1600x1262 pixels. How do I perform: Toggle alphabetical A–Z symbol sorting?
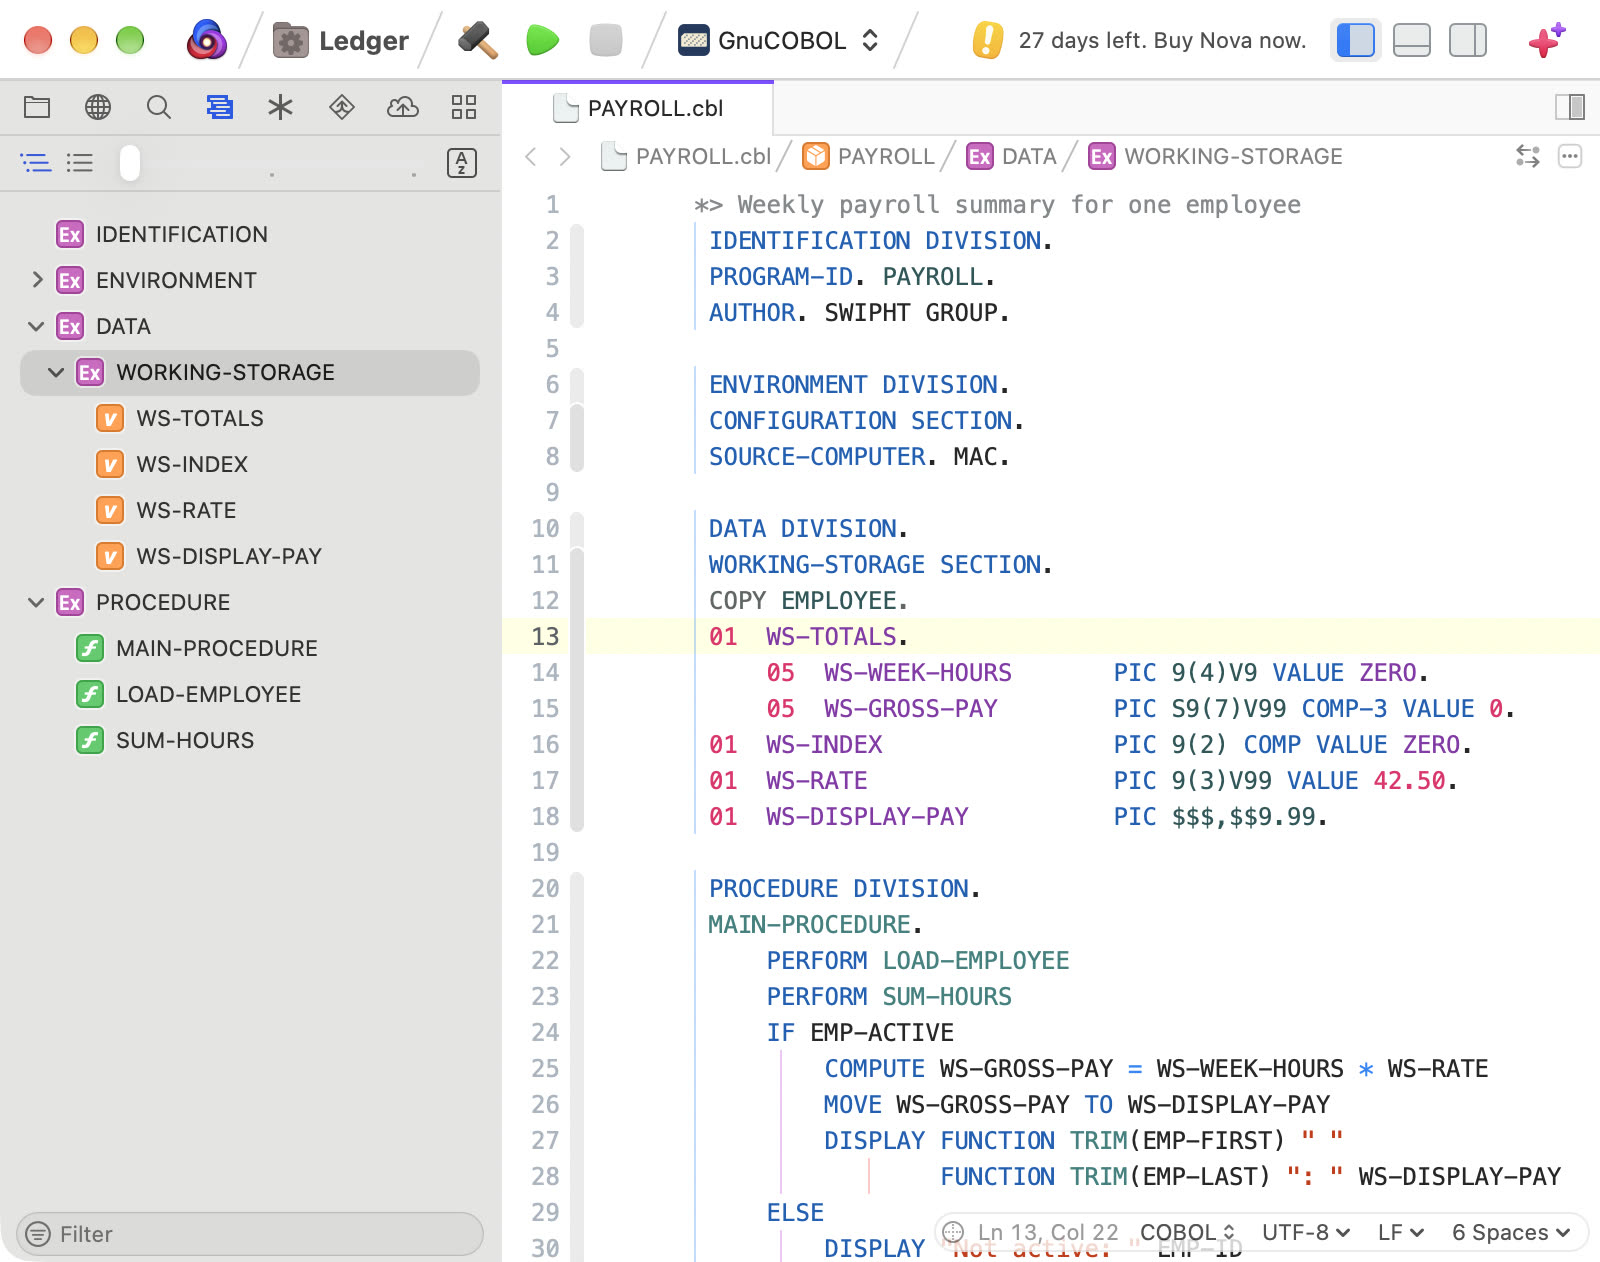tap(462, 163)
